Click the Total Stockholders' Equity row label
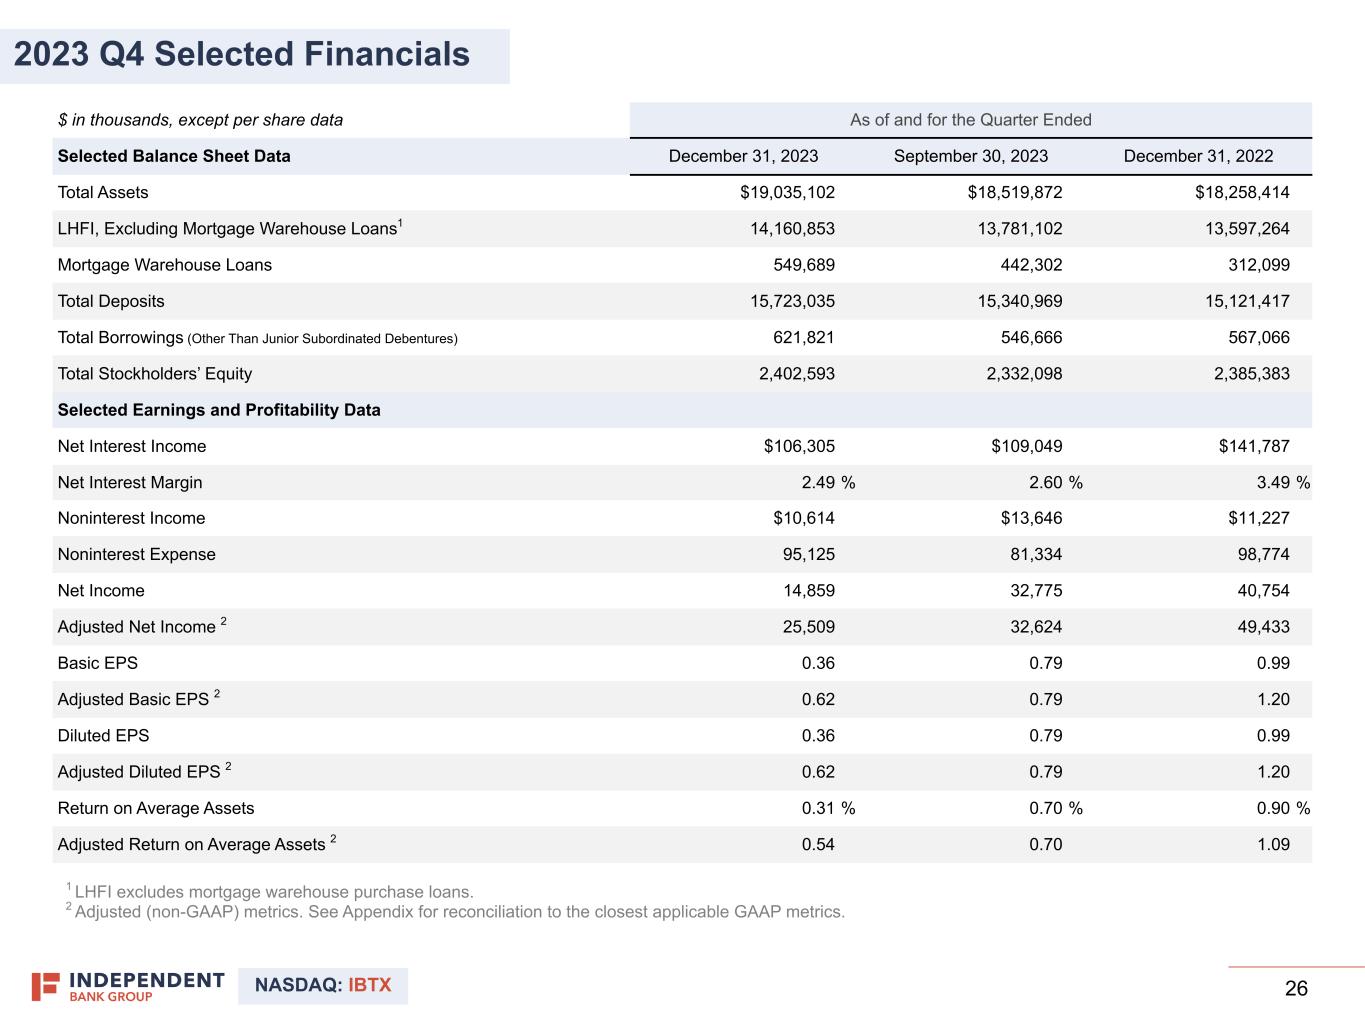Viewport: 1365px width, 1024px height. [155, 374]
